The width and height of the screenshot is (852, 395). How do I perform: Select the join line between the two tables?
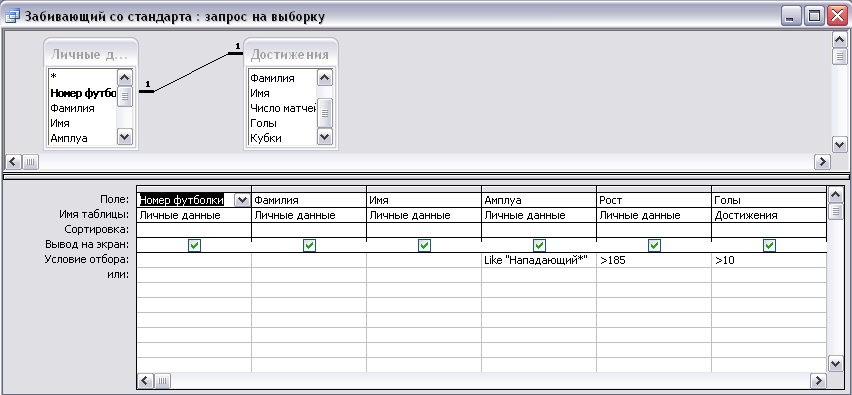[191, 73]
